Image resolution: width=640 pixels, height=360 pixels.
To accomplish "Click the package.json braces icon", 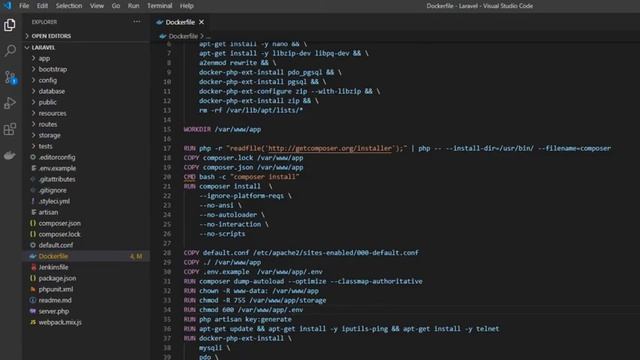I will point(33,278).
